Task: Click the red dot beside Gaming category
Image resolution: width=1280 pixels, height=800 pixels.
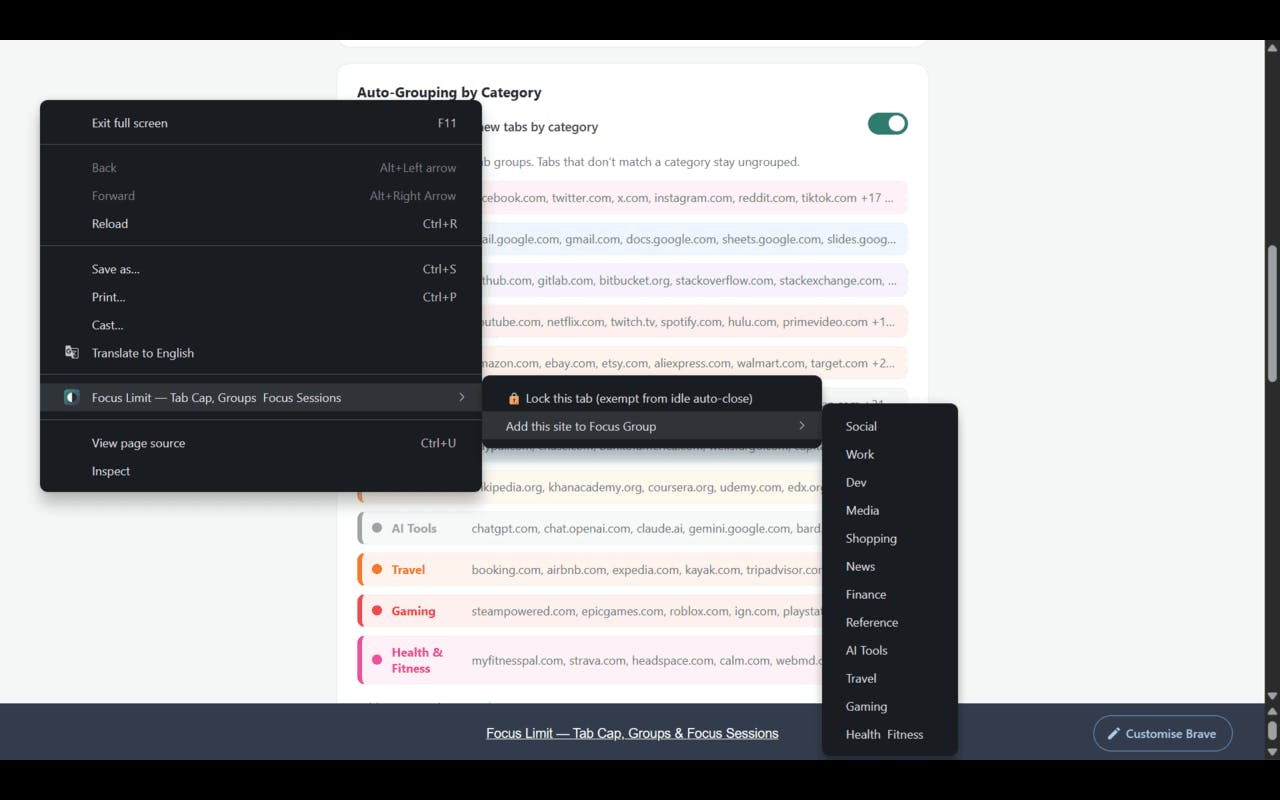Action: pyautogui.click(x=377, y=610)
